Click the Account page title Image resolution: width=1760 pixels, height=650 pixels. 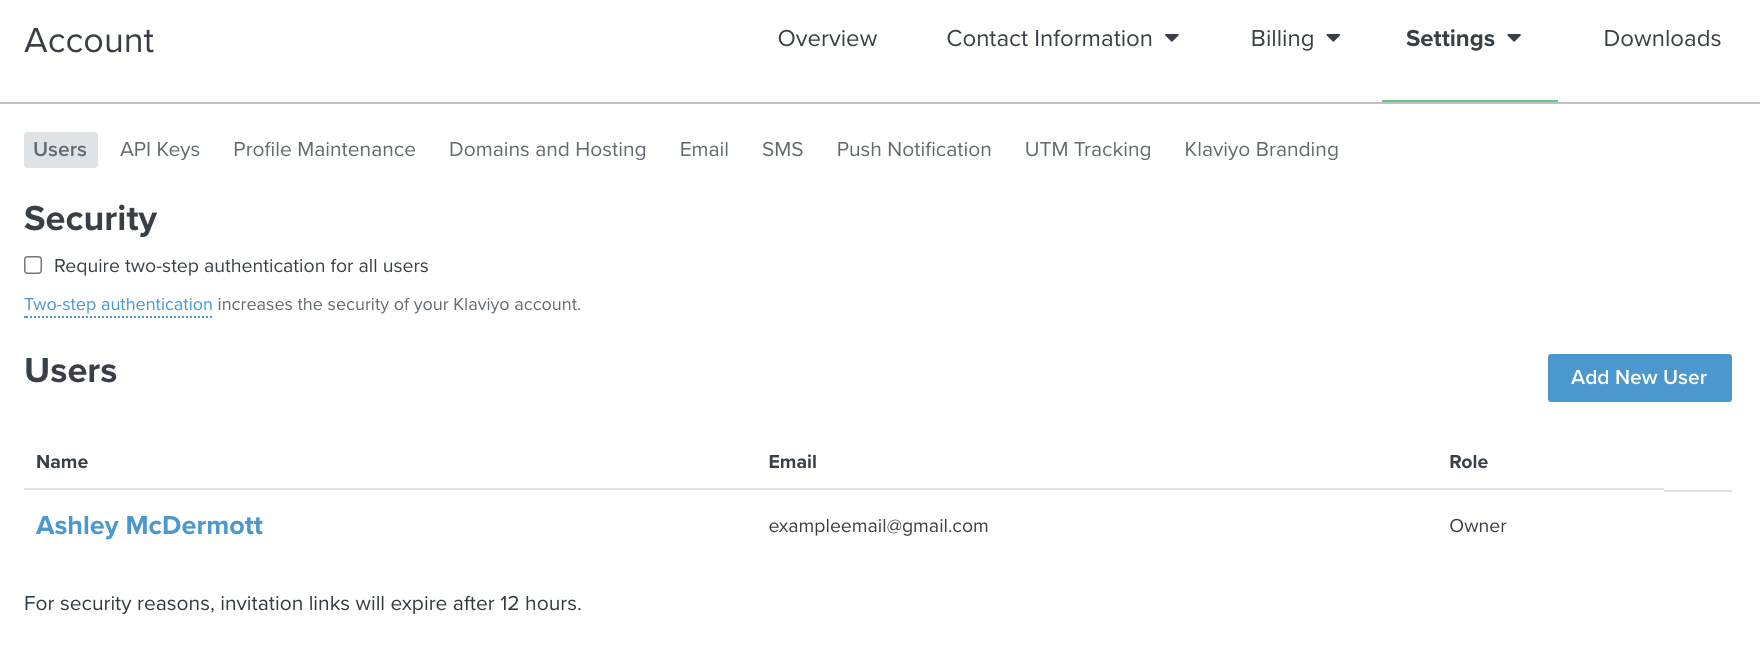tap(89, 40)
